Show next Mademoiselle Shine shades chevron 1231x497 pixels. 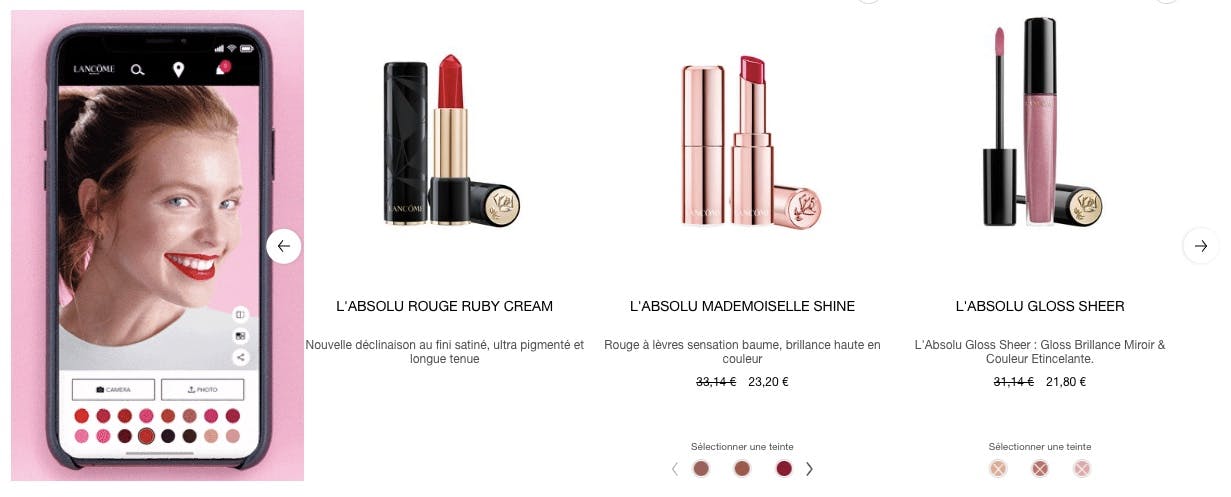810,469
